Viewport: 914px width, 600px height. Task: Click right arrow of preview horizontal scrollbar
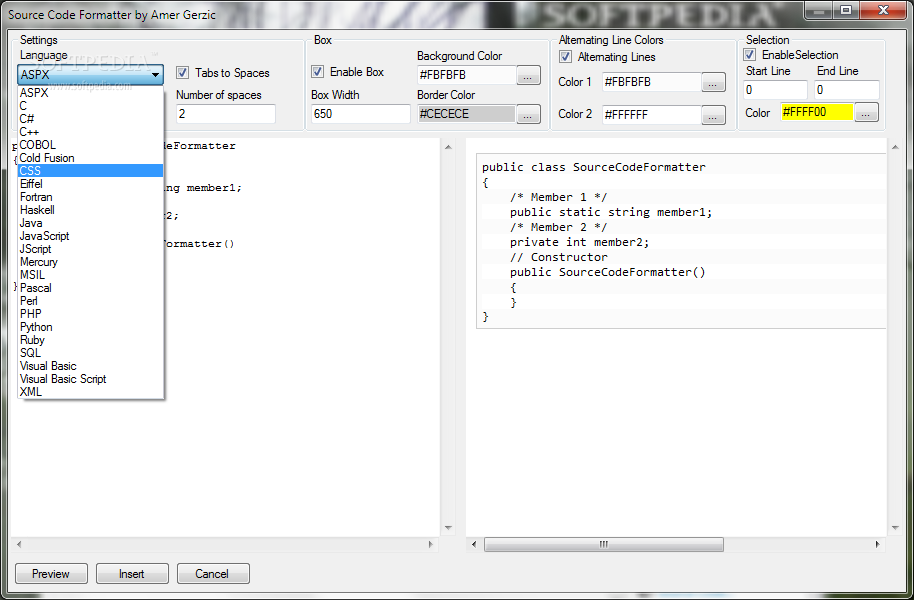[877, 544]
